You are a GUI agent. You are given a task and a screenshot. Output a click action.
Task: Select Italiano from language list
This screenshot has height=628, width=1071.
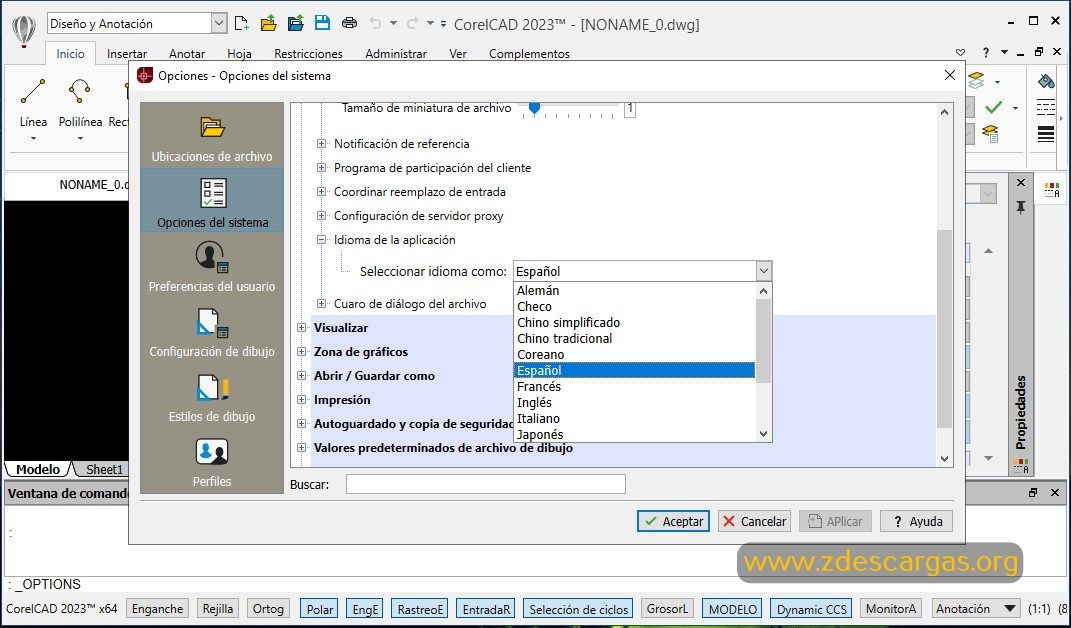coord(635,418)
